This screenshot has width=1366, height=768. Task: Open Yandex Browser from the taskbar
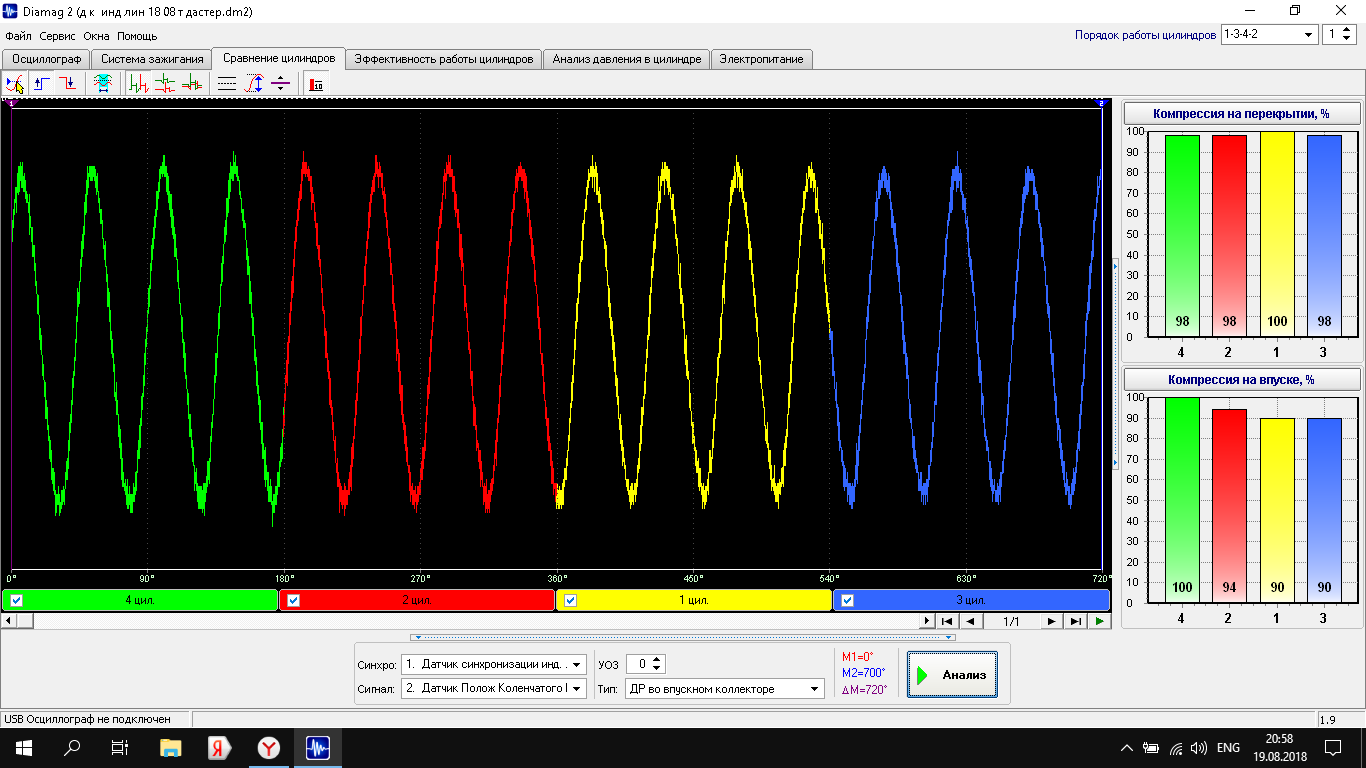(x=269, y=747)
